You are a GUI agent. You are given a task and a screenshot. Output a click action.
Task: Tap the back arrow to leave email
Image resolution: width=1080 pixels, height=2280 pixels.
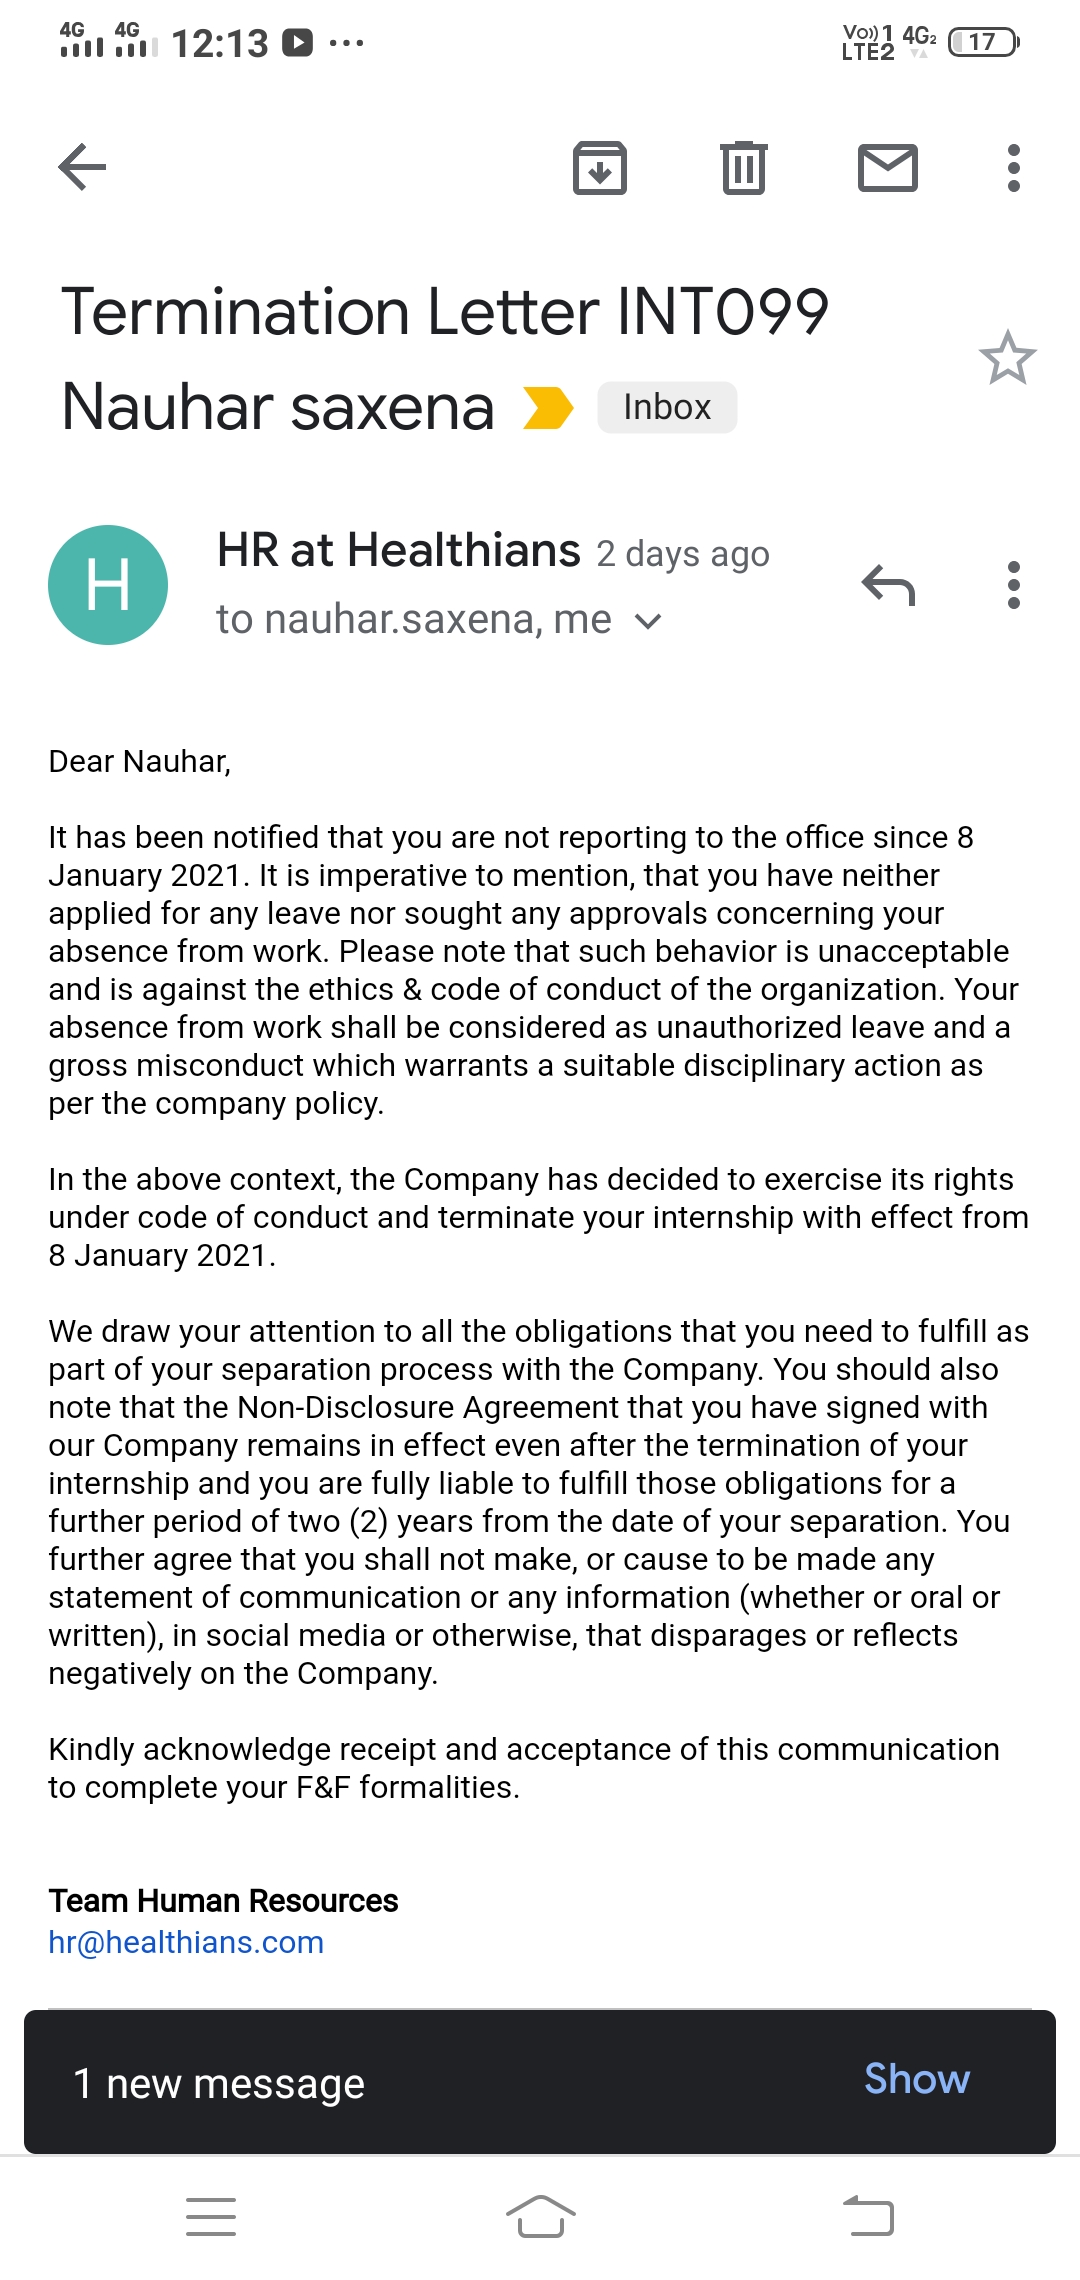[x=82, y=167]
